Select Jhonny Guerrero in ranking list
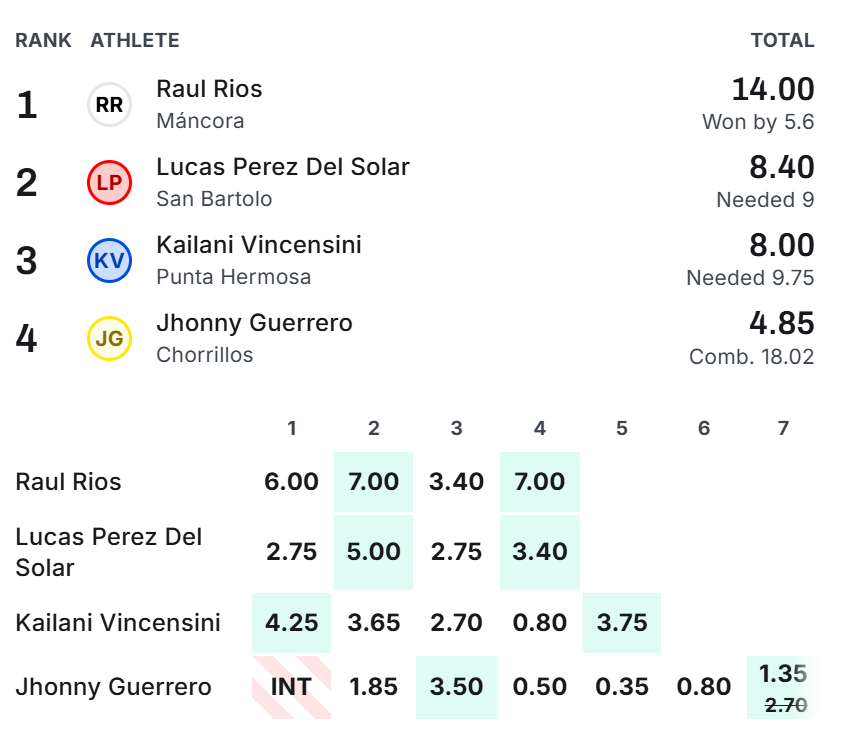Image resolution: width=843 pixels, height=737 pixels. 254,323
